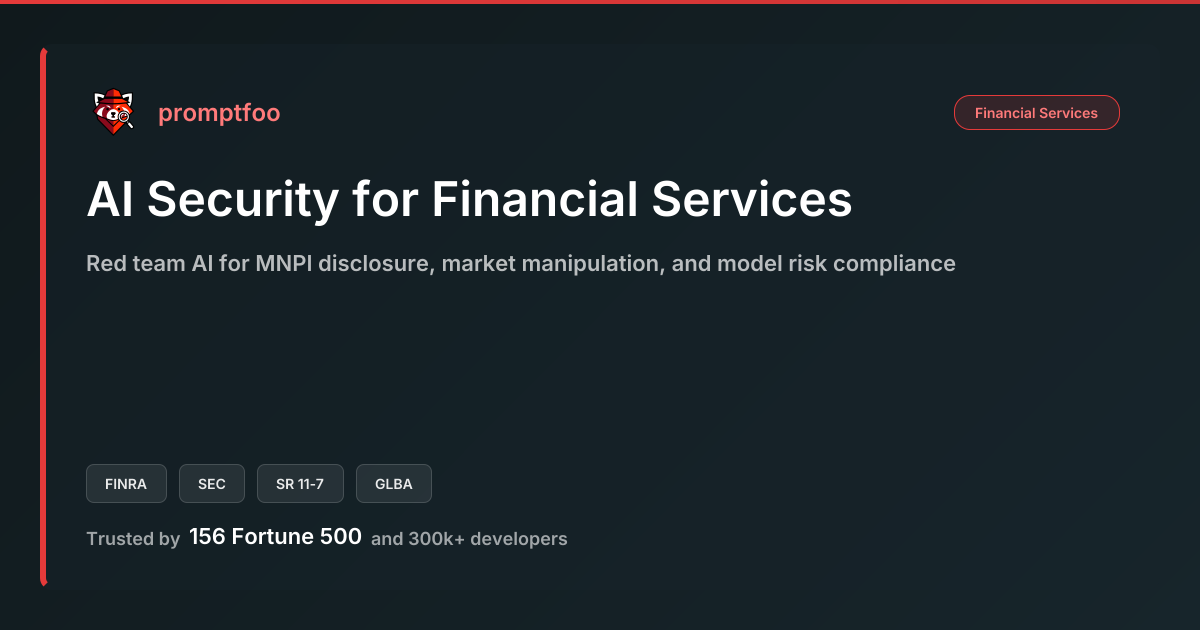Click "Financial Services" in the main headline
Viewport: 1200px width, 630px height.
click(642, 200)
